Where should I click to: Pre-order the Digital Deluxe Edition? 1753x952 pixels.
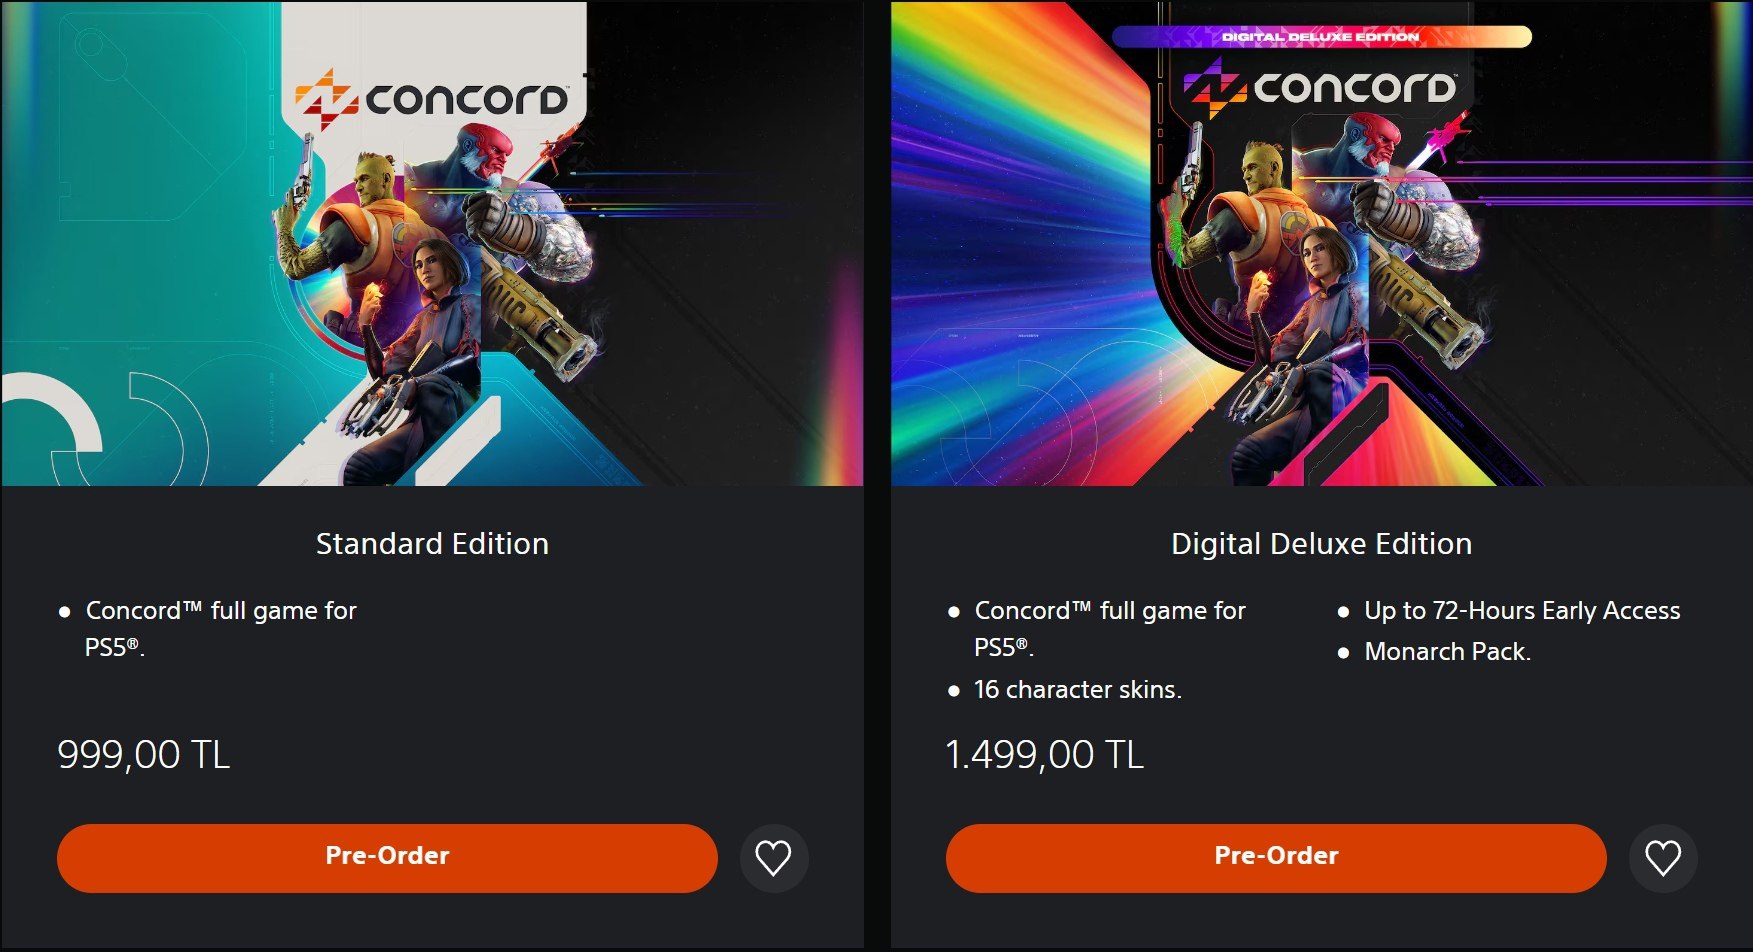(1275, 857)
